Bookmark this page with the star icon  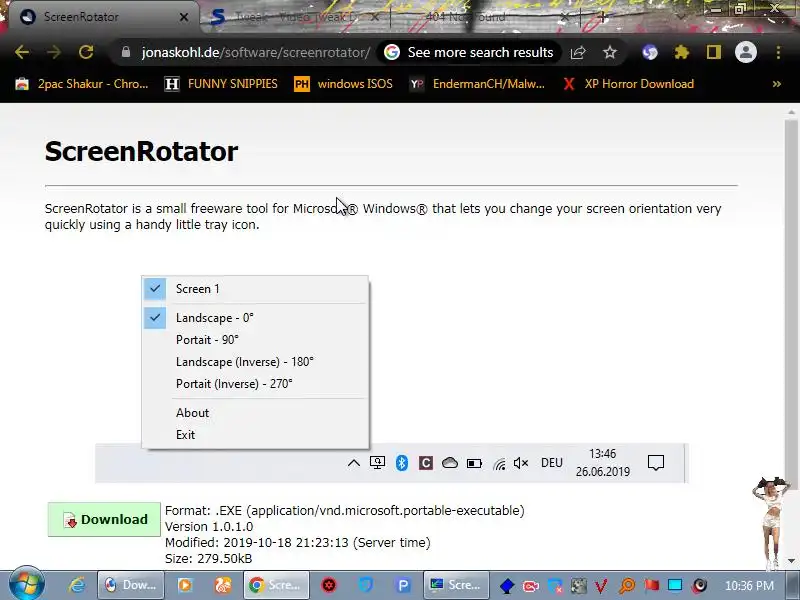click(610, 52)
